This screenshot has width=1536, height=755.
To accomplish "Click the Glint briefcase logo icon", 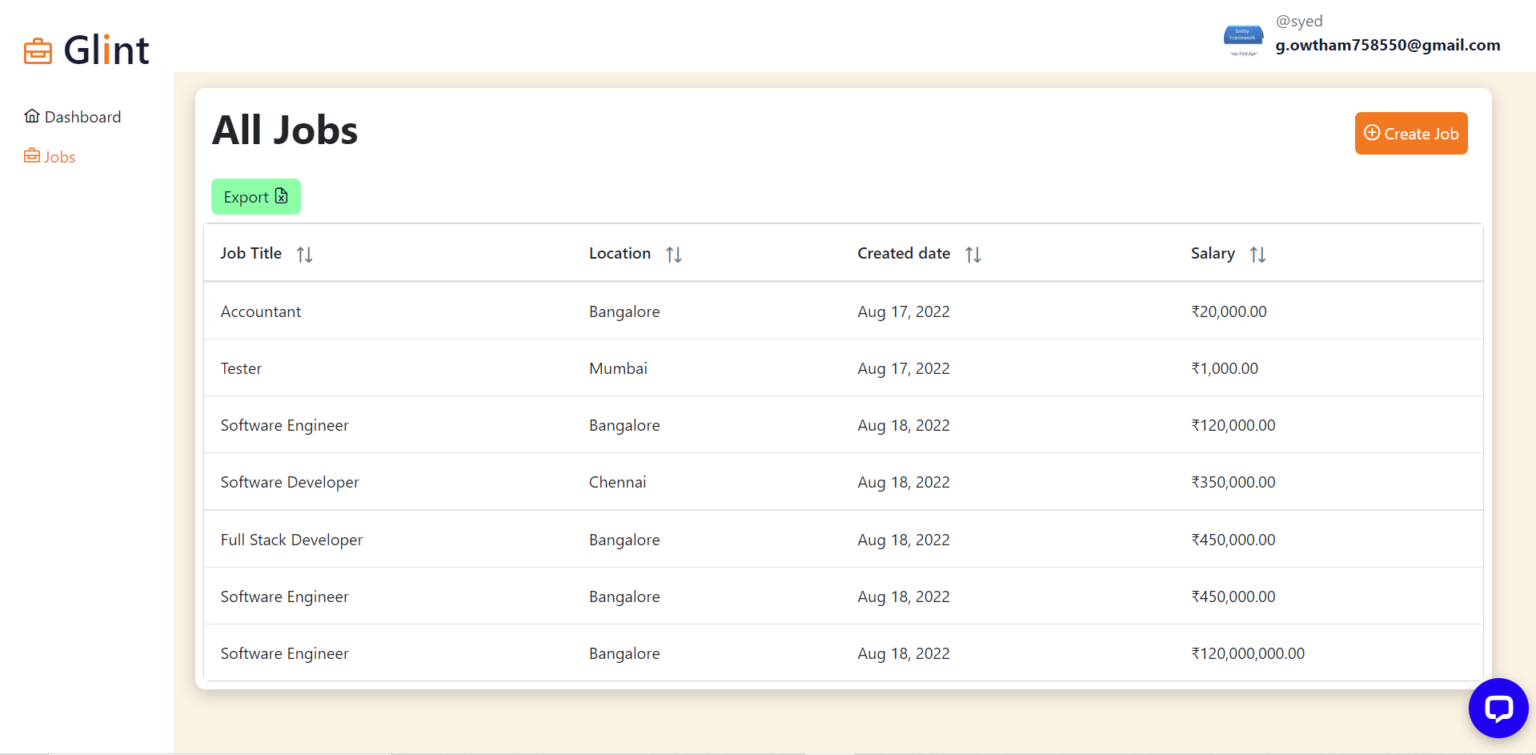I will click(38, 51).
